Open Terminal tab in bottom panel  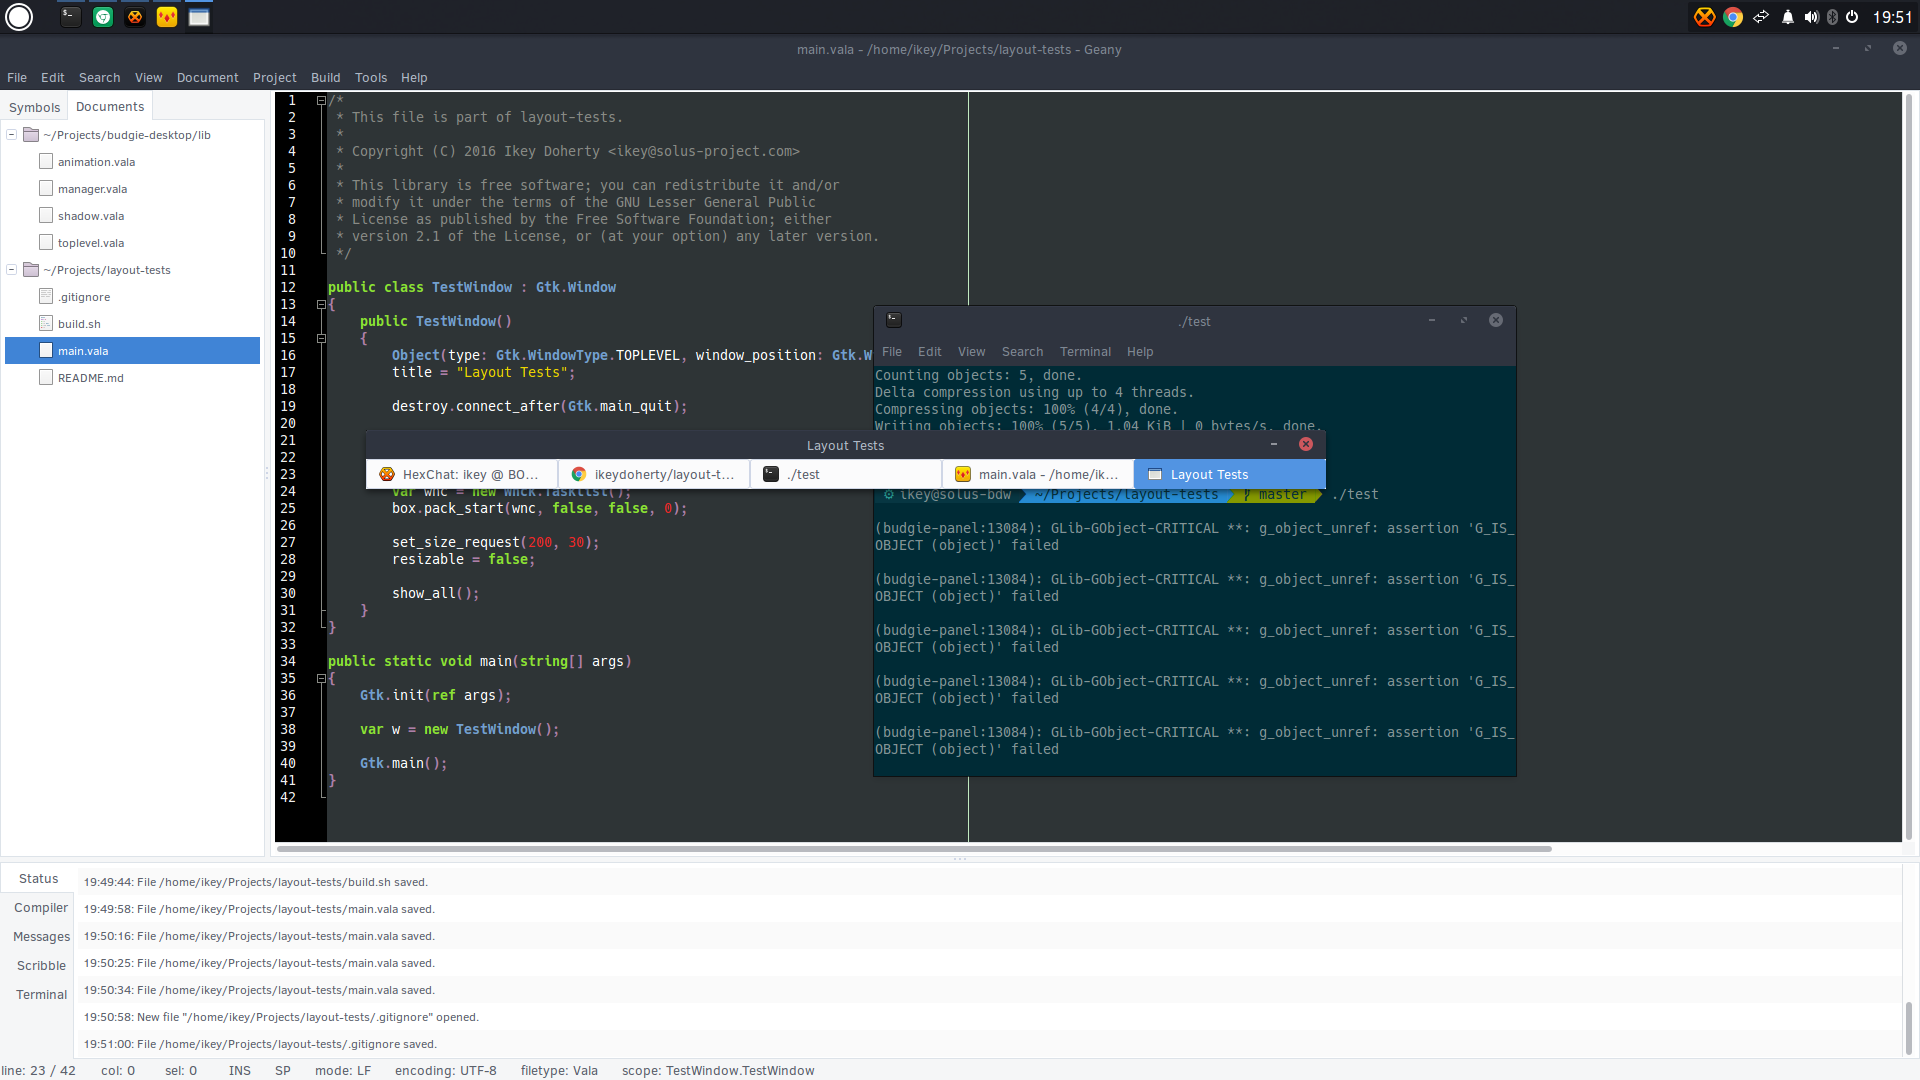pos(41,995)
